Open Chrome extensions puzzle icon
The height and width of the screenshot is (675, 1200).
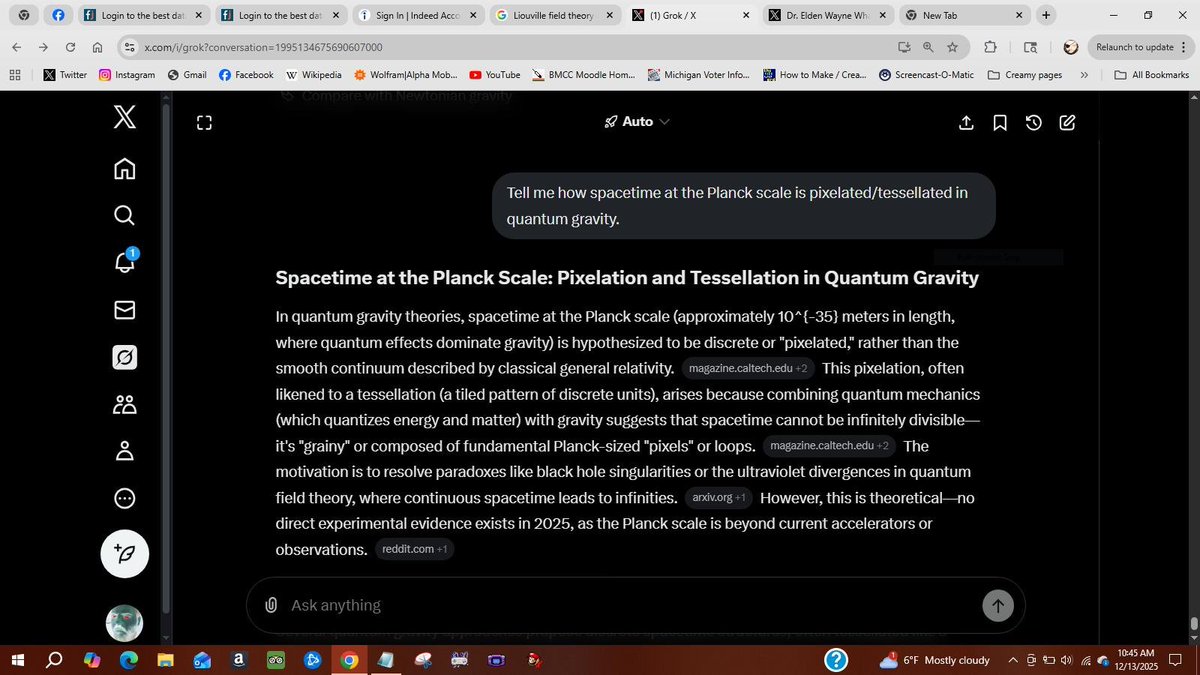(990, 47)
